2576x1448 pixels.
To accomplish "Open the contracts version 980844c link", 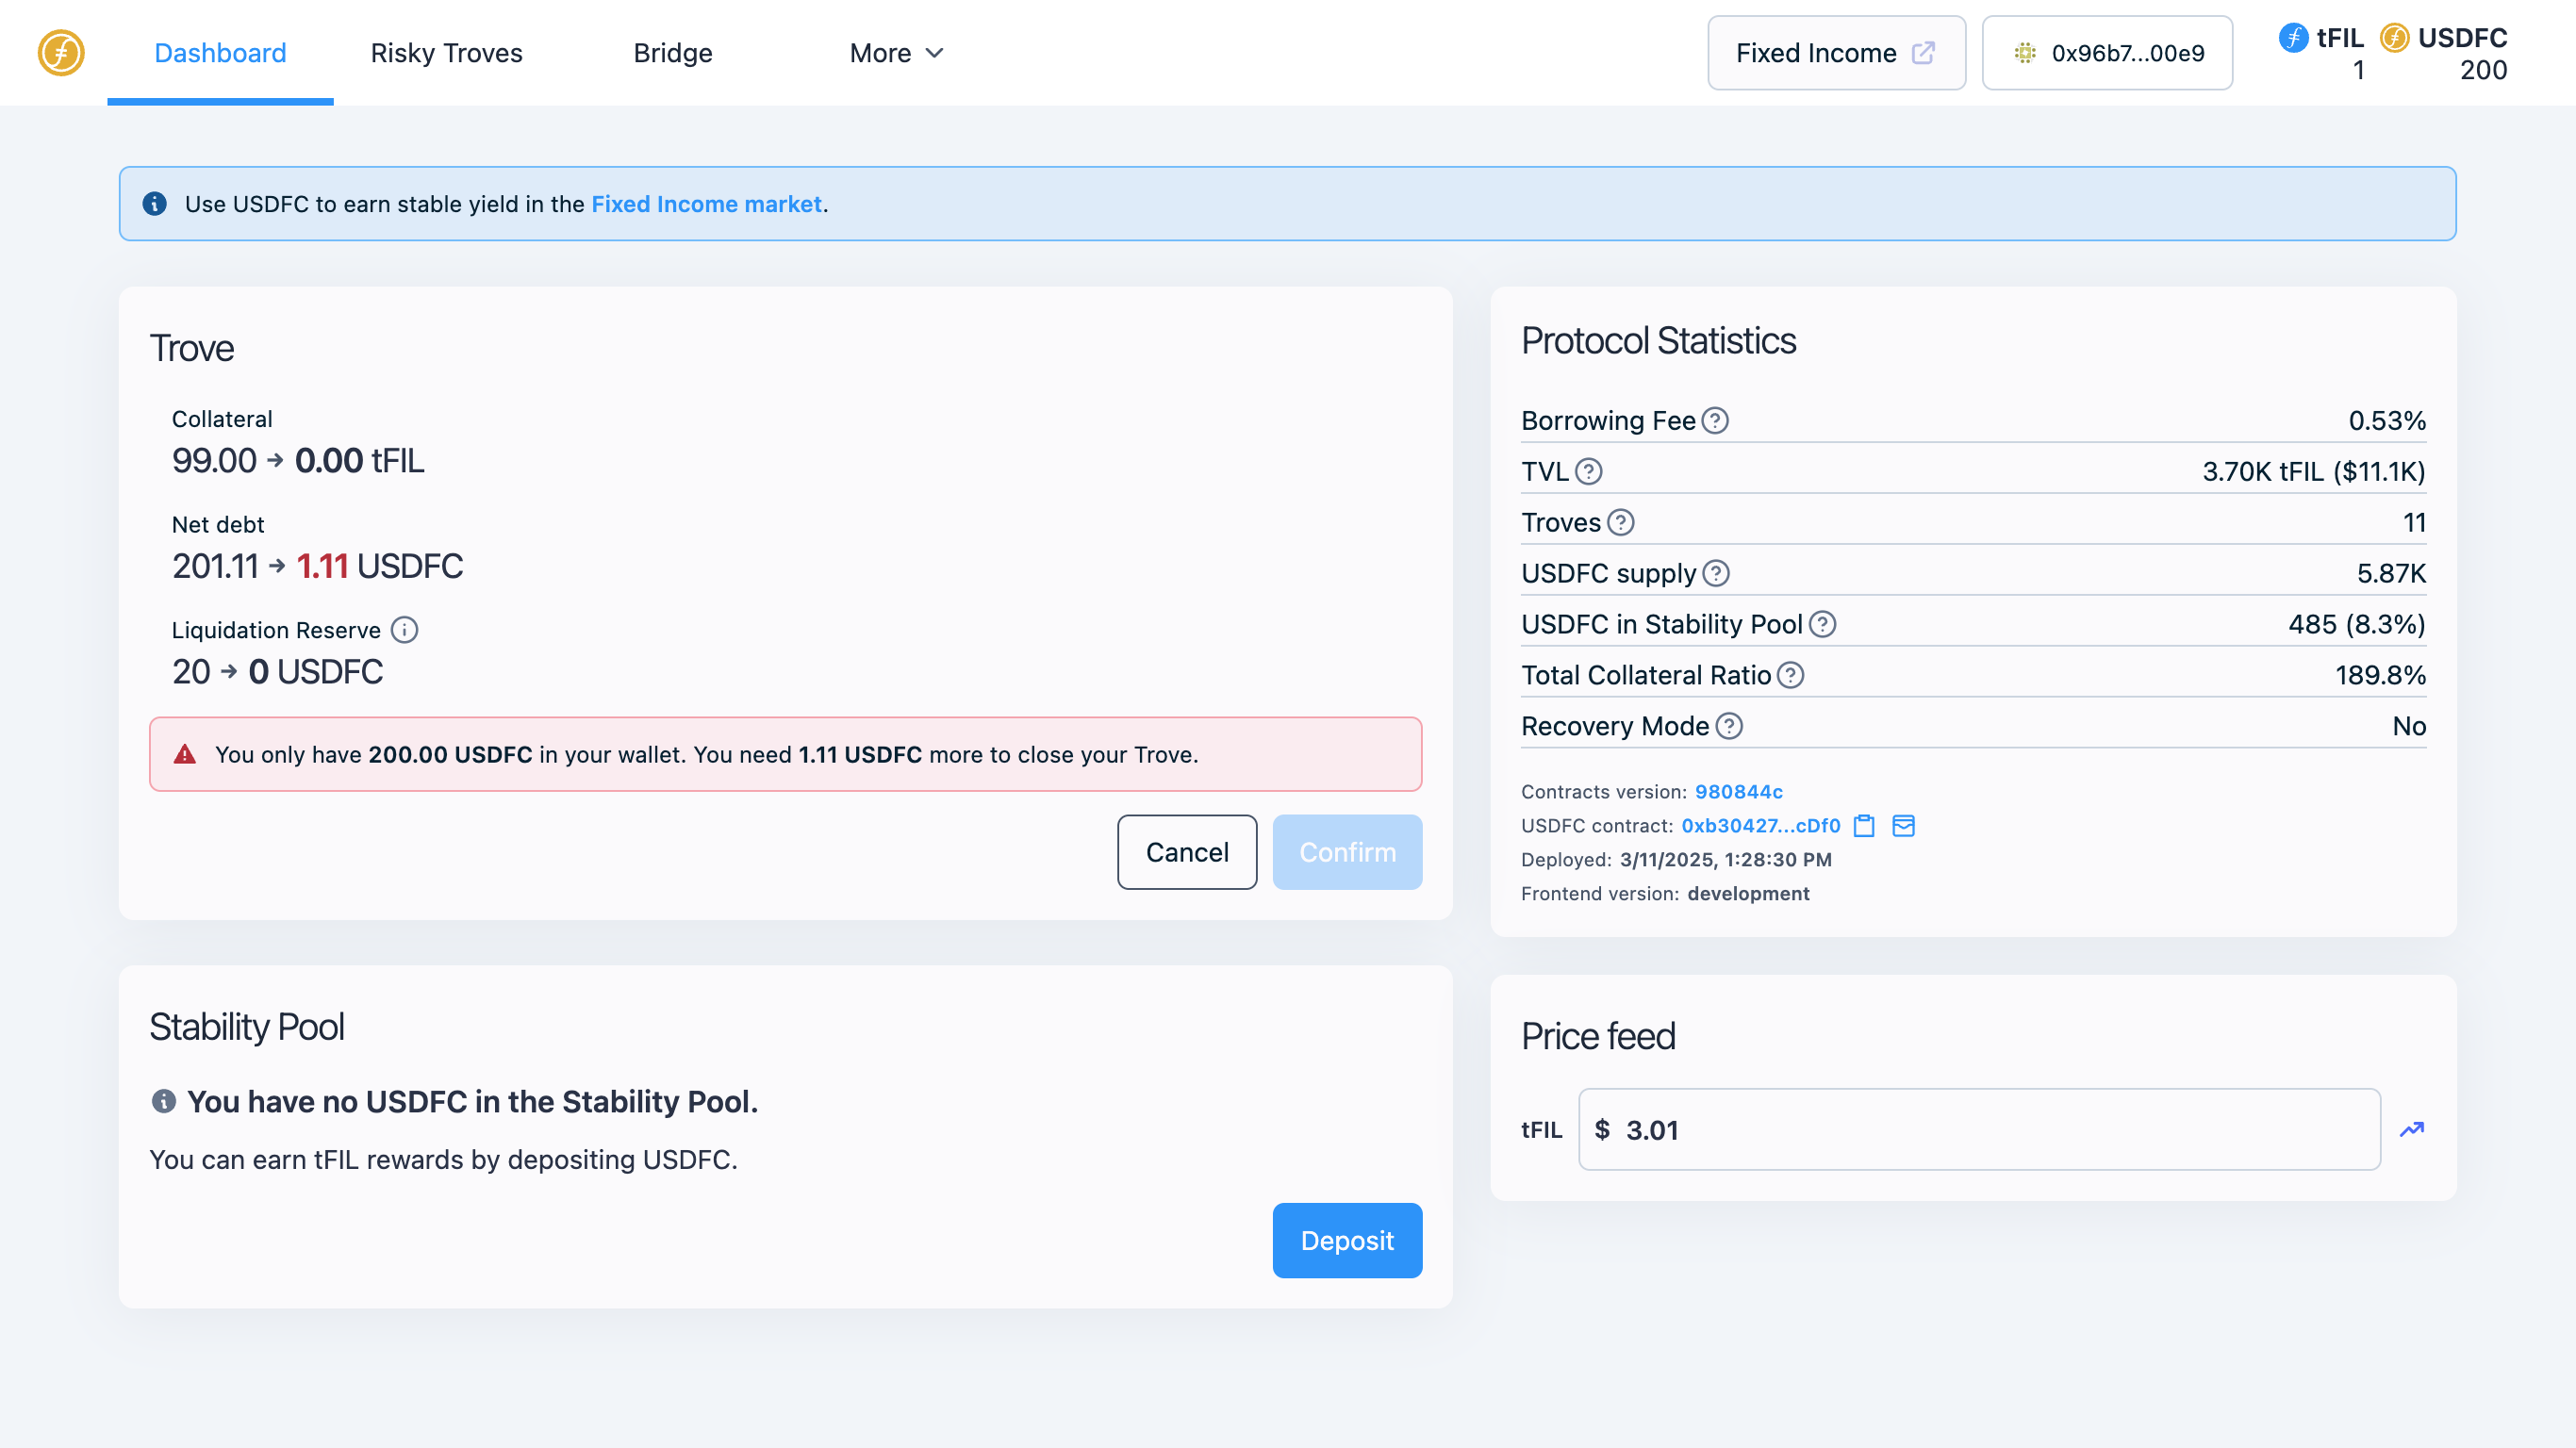I will [1738, 791].
